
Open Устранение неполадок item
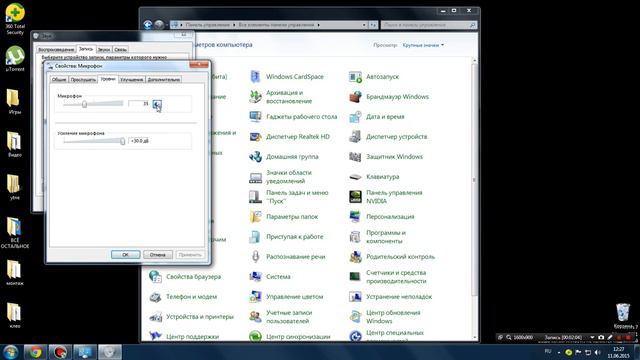click(391, 297)
